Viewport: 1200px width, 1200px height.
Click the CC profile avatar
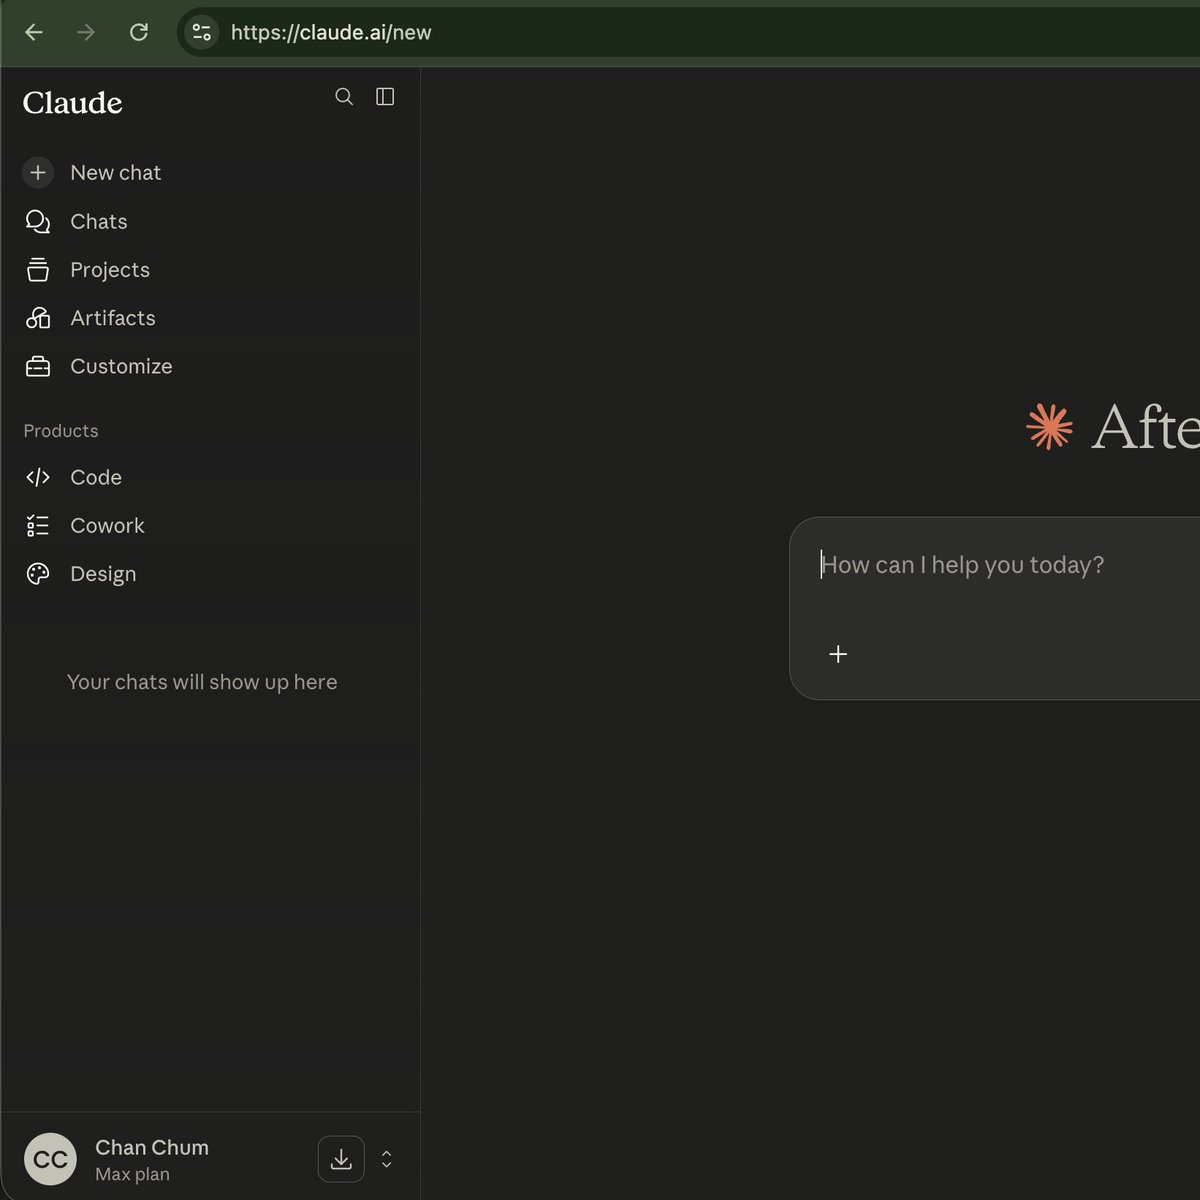coord(50,1159)
